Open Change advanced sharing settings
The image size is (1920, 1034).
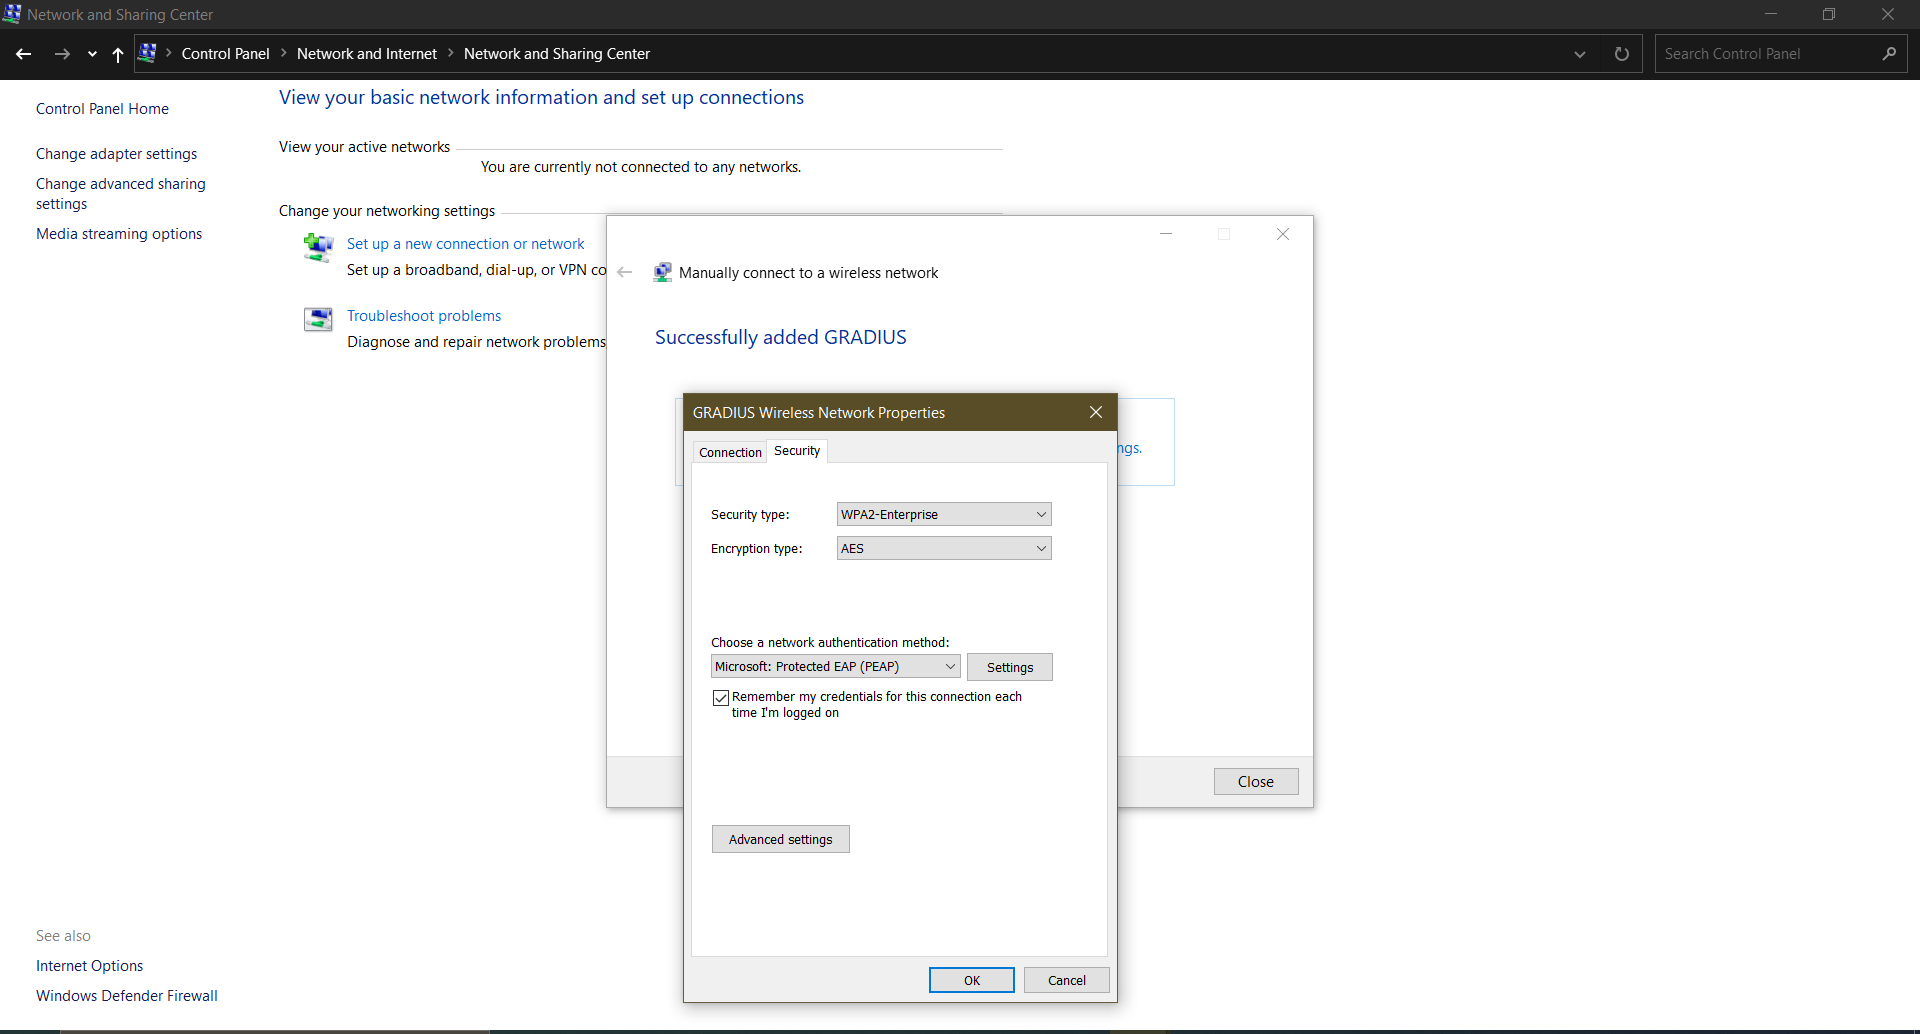coord(121,194)
